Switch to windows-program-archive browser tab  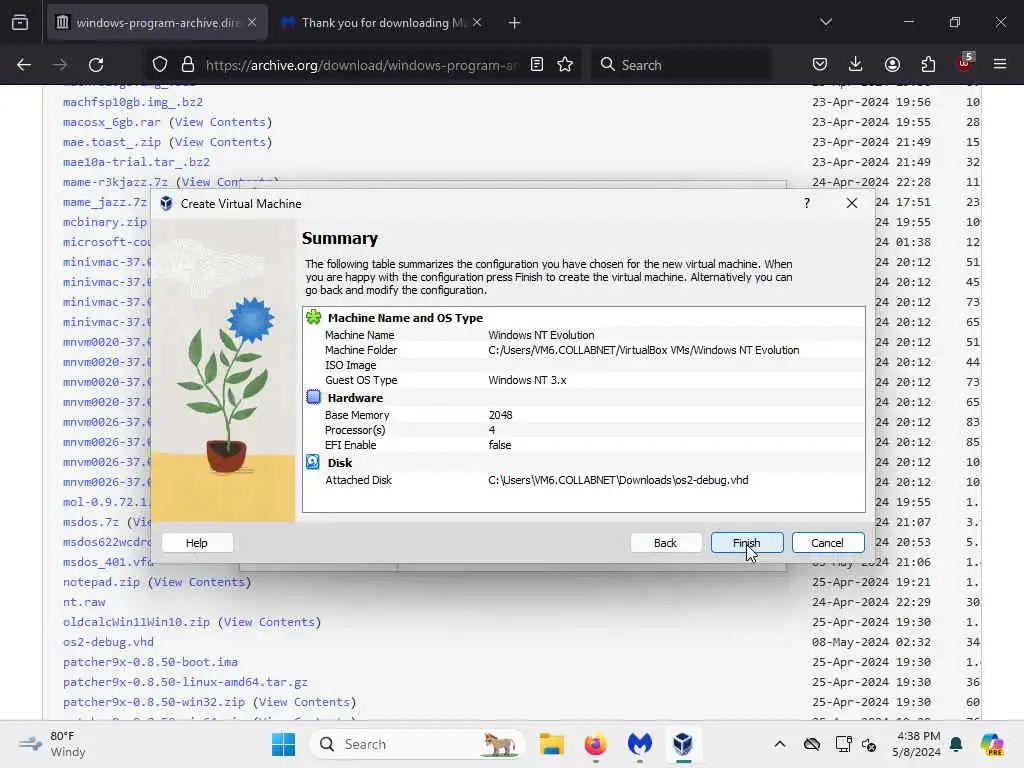point(157,23)
